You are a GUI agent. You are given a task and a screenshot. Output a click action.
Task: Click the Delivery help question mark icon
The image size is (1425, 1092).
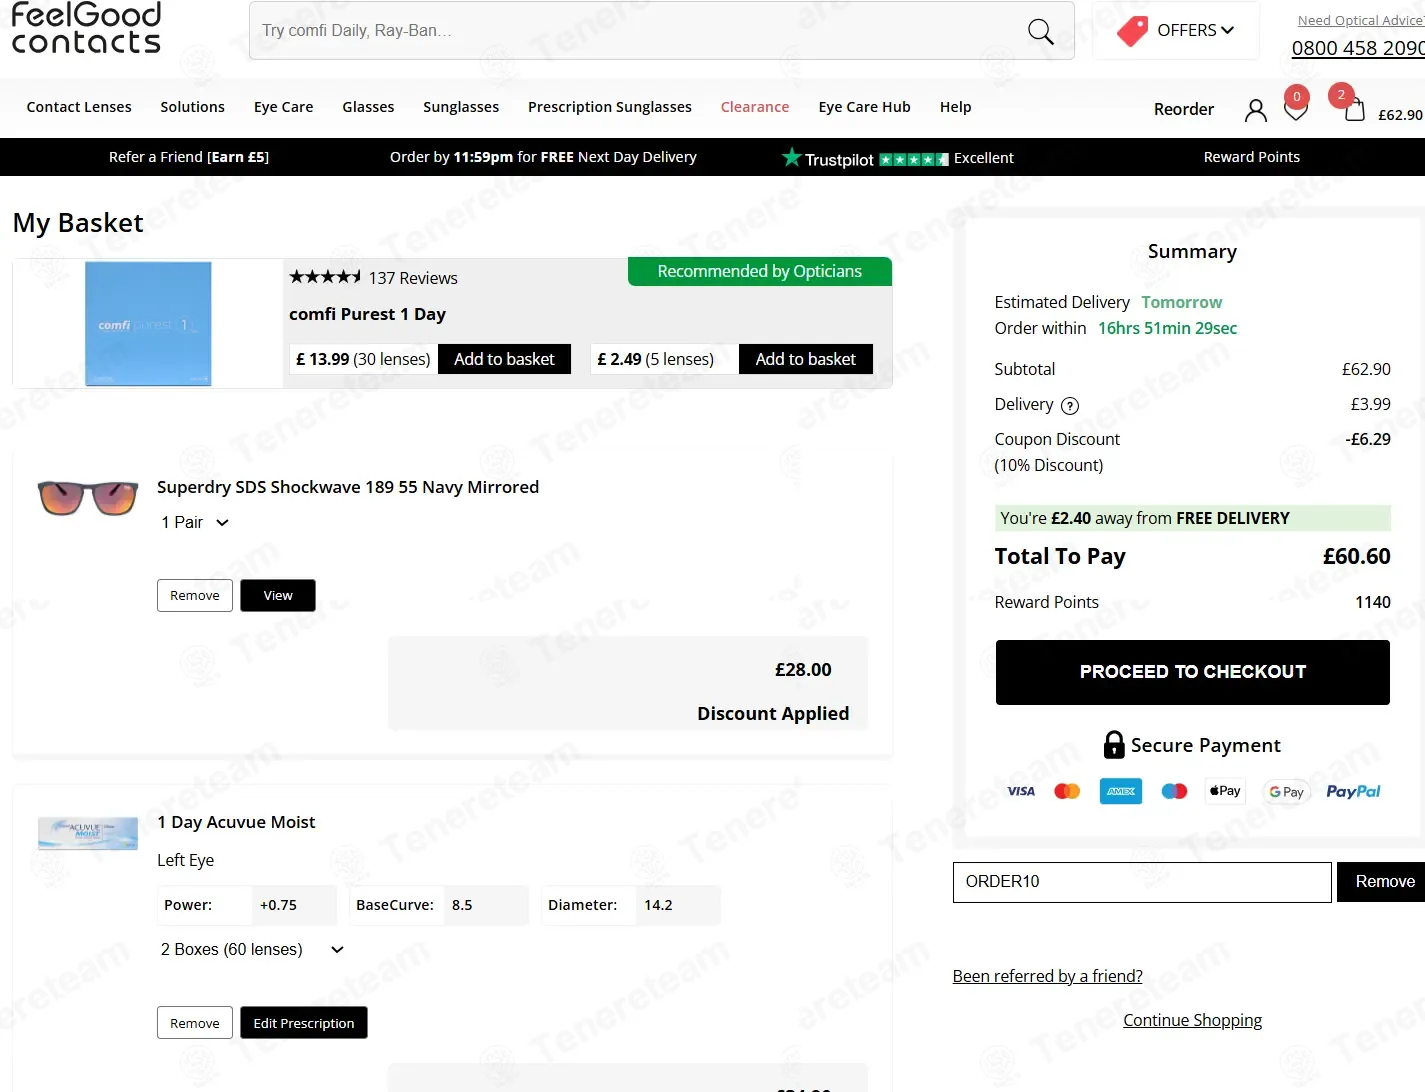click(x=1070, y=405)
